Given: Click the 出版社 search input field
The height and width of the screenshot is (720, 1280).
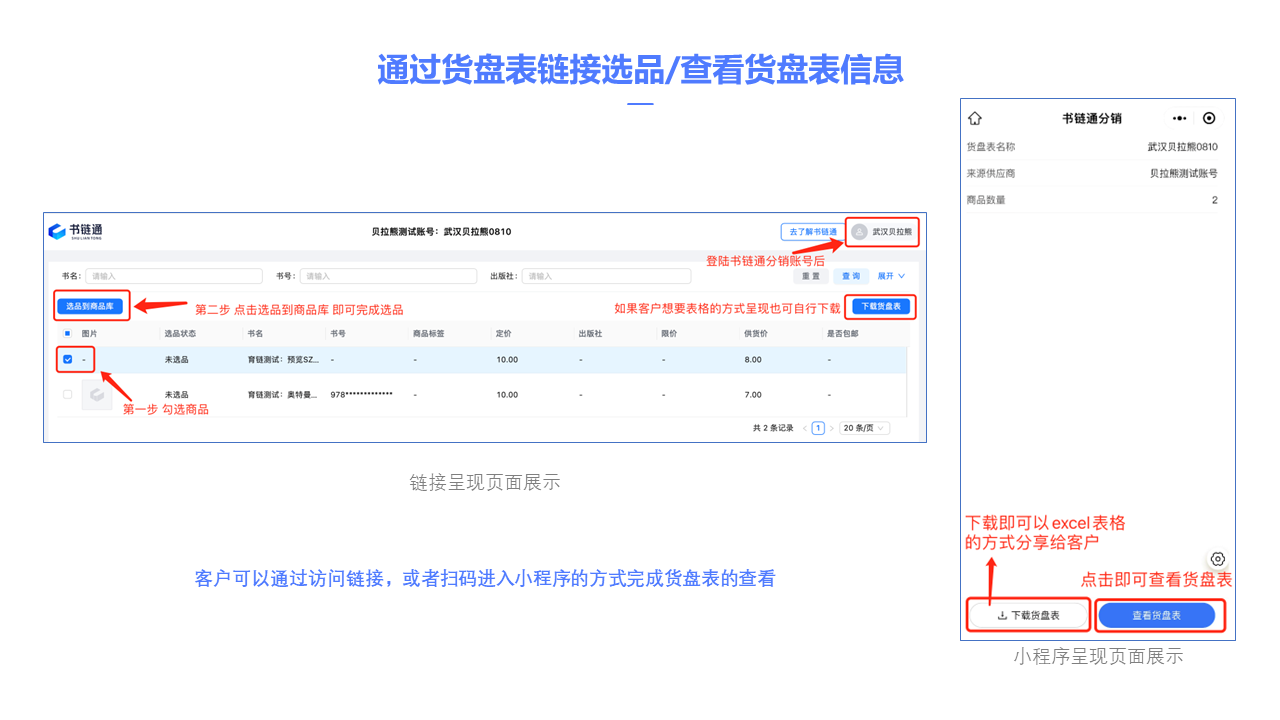Looking at the screenshot, I should pos(606,276).
